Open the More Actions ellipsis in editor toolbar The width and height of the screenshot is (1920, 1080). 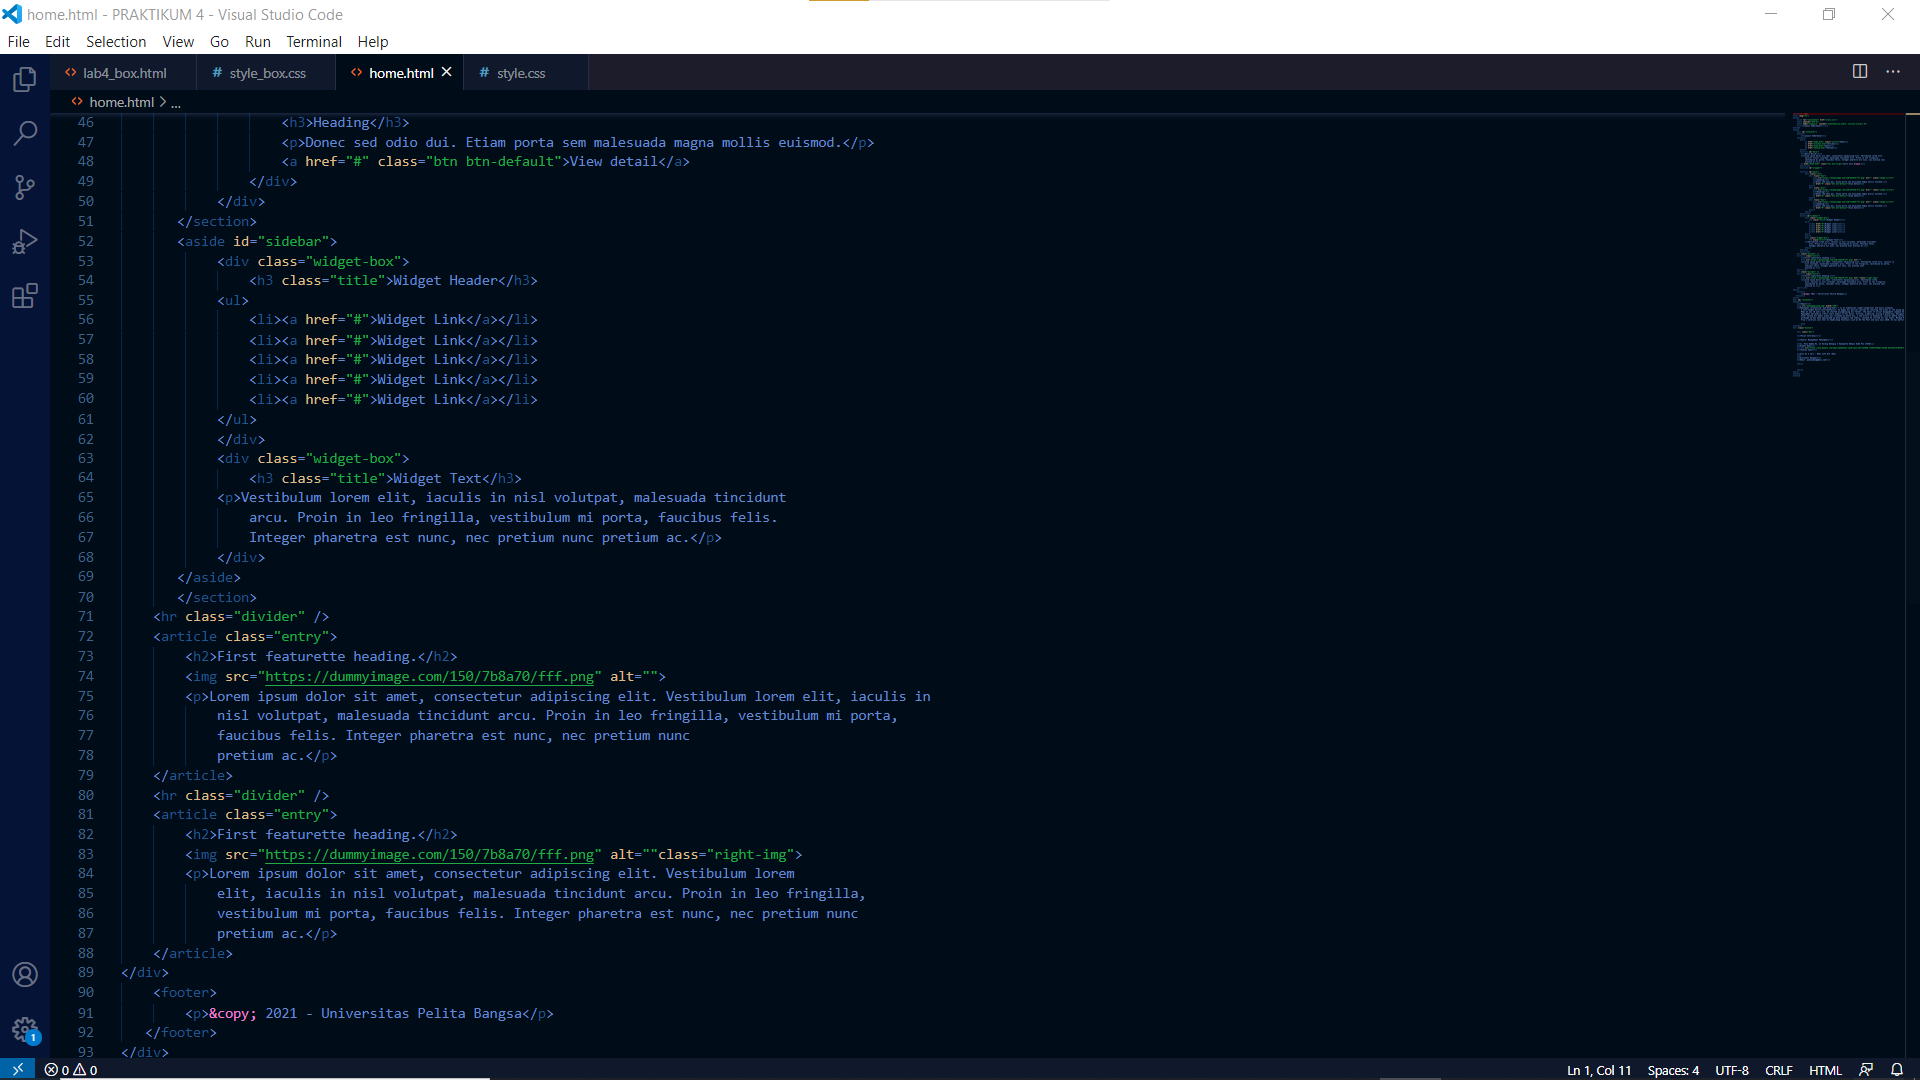(x=1893, y=71)
